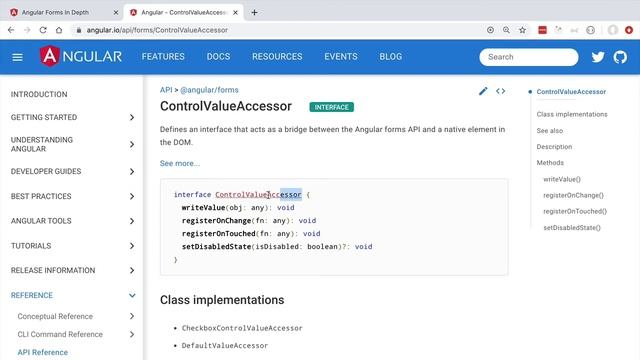The width and height of the screenshot is (640, 360).
Task: Select the Angular - ControlValueAccessor tab
Action: tap(184, 13)
